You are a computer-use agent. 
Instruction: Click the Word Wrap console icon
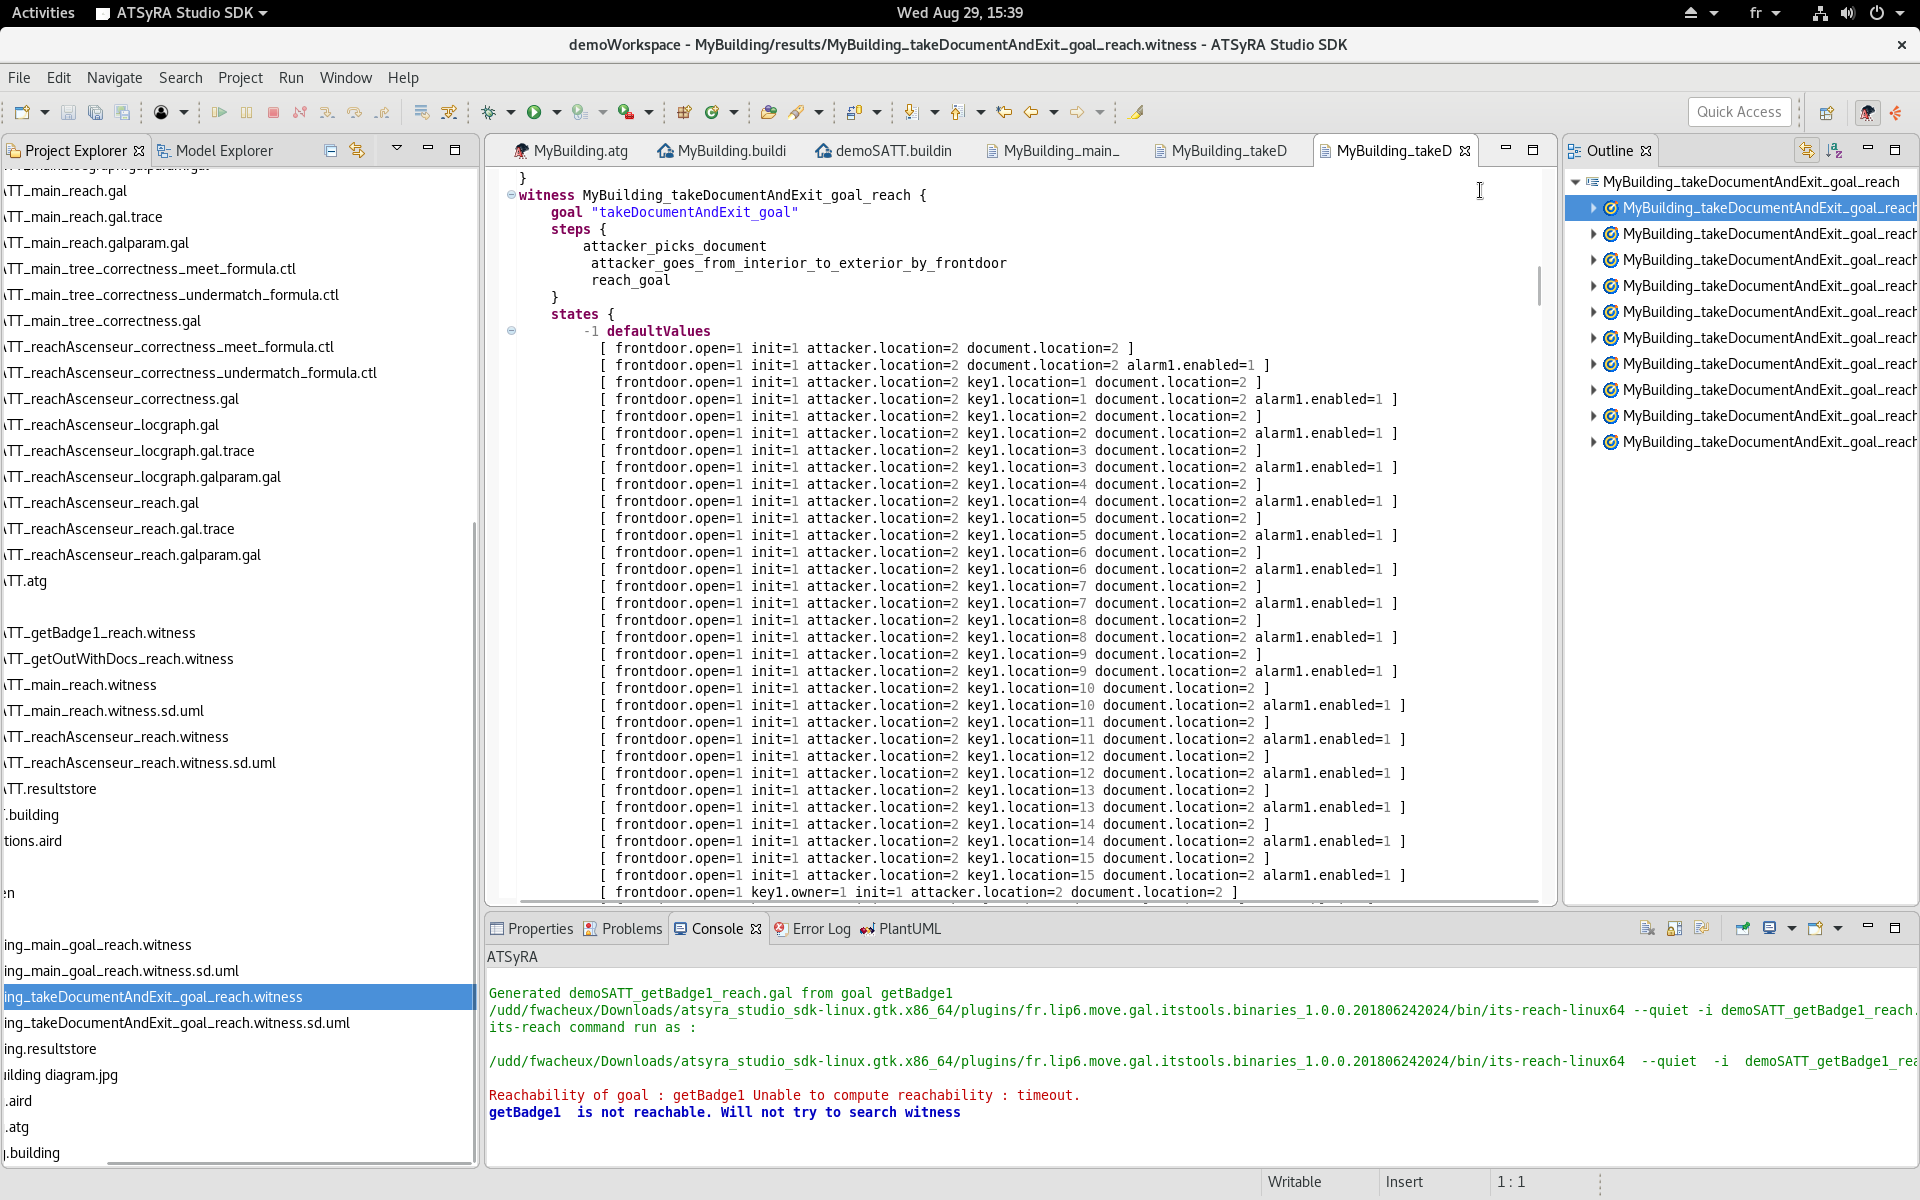tap(1701, 929)
